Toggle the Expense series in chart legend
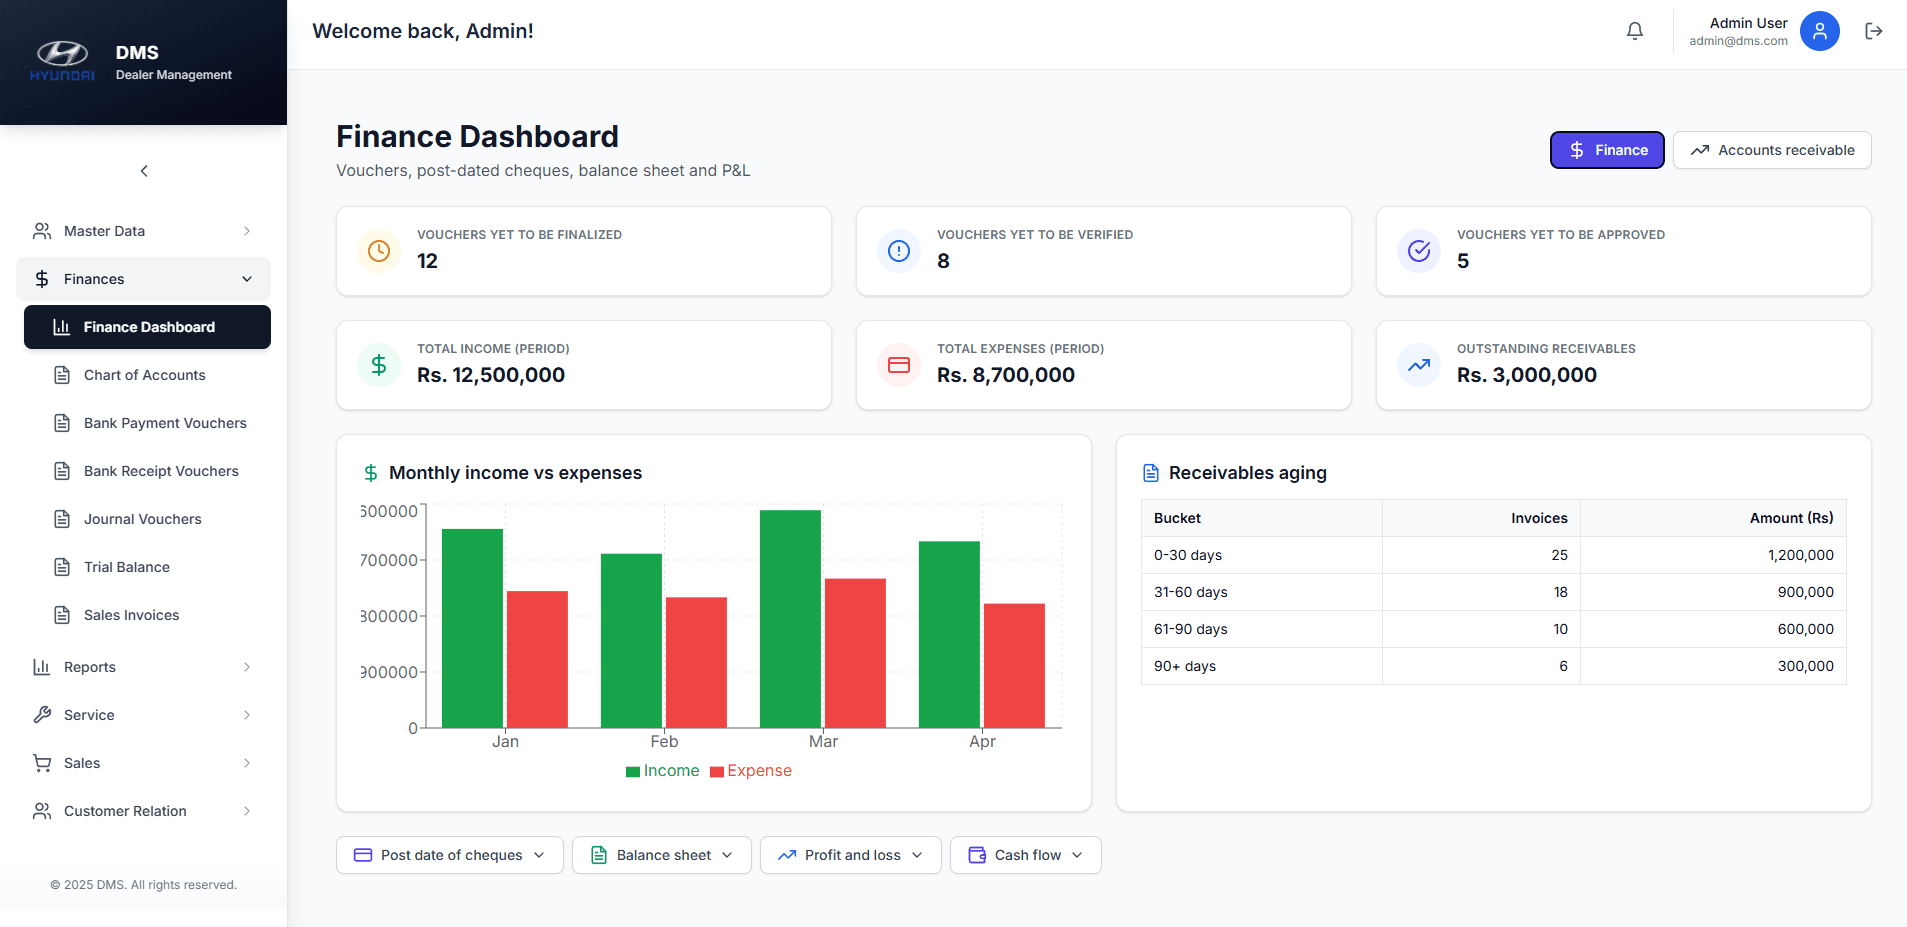This screenshot has height=927, width=1907. 751,771
